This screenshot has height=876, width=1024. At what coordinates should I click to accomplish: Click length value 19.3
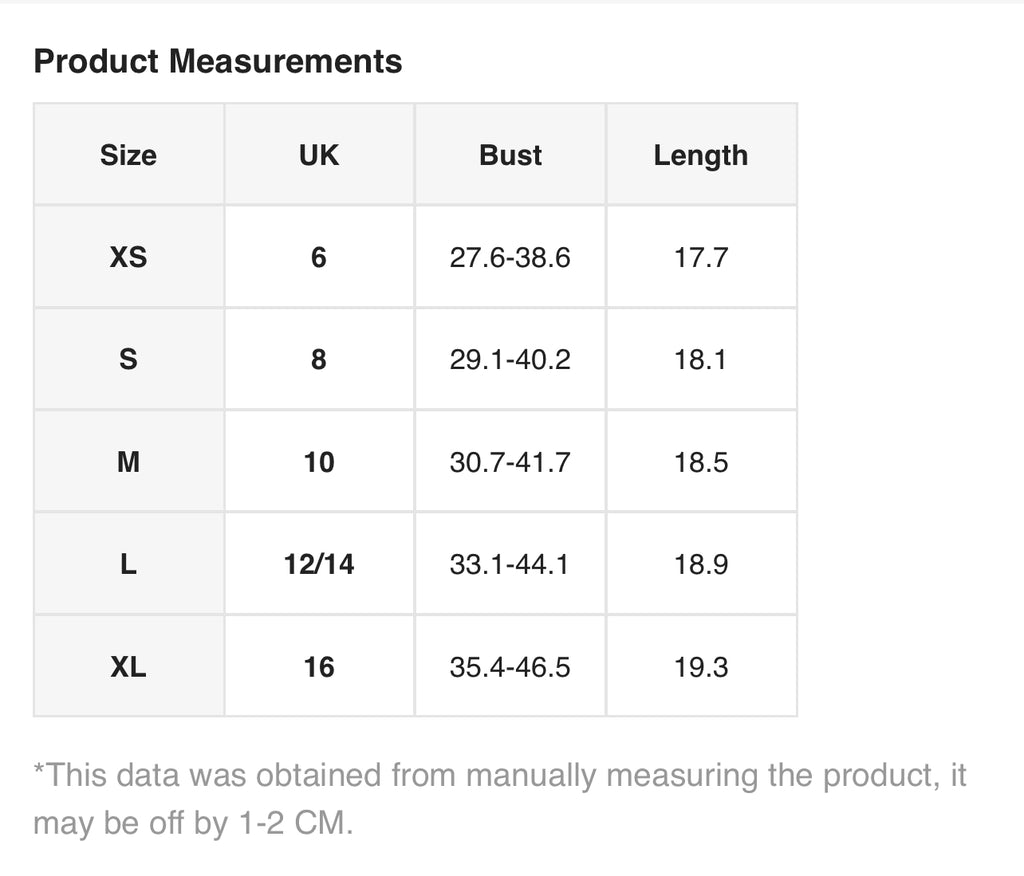click(x=701, y=666)
